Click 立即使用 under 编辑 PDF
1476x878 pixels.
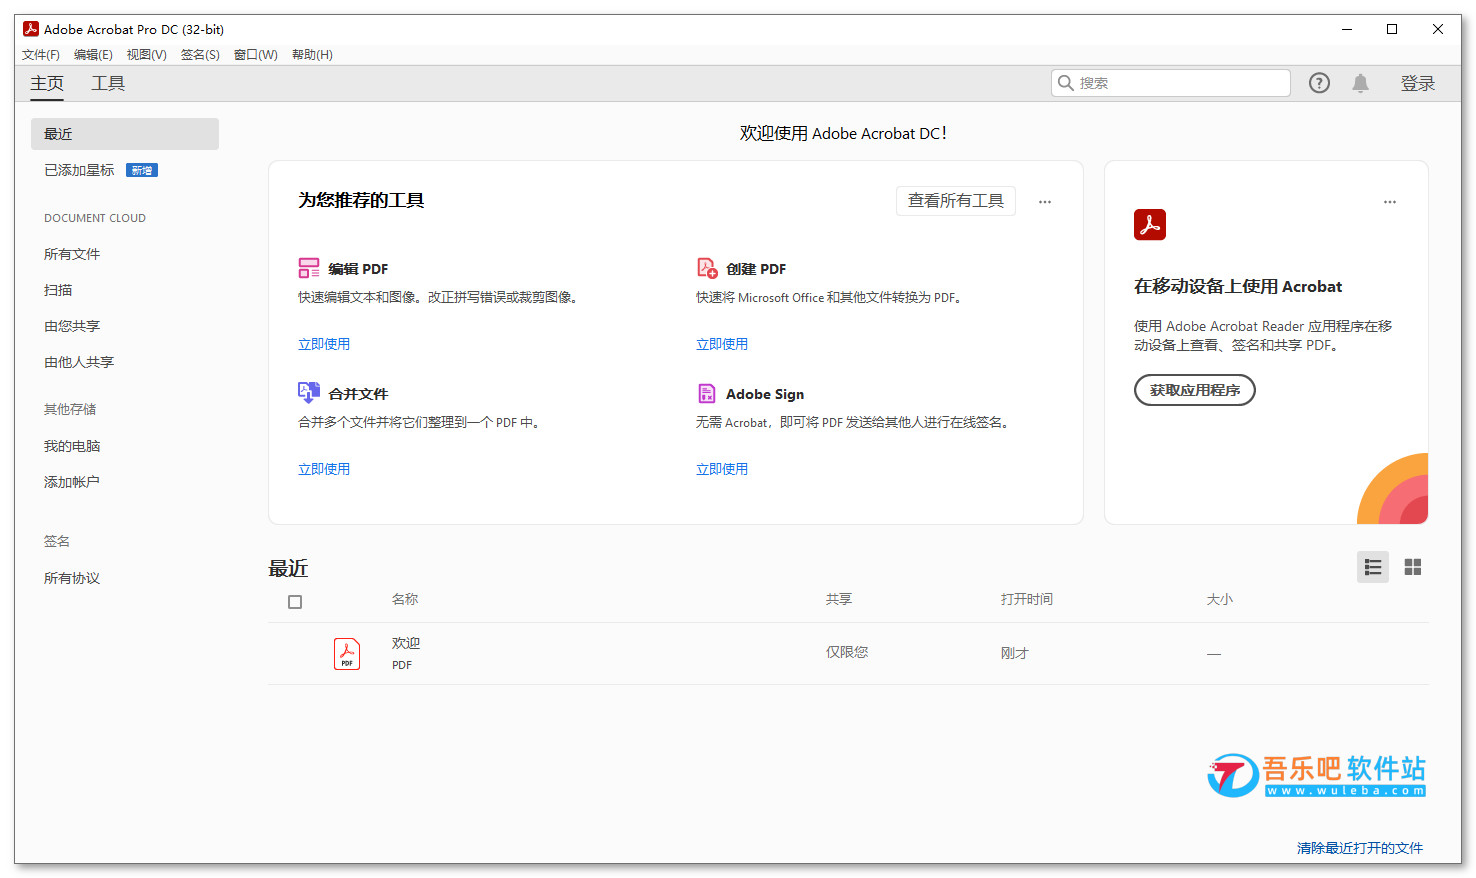(324, 344)
